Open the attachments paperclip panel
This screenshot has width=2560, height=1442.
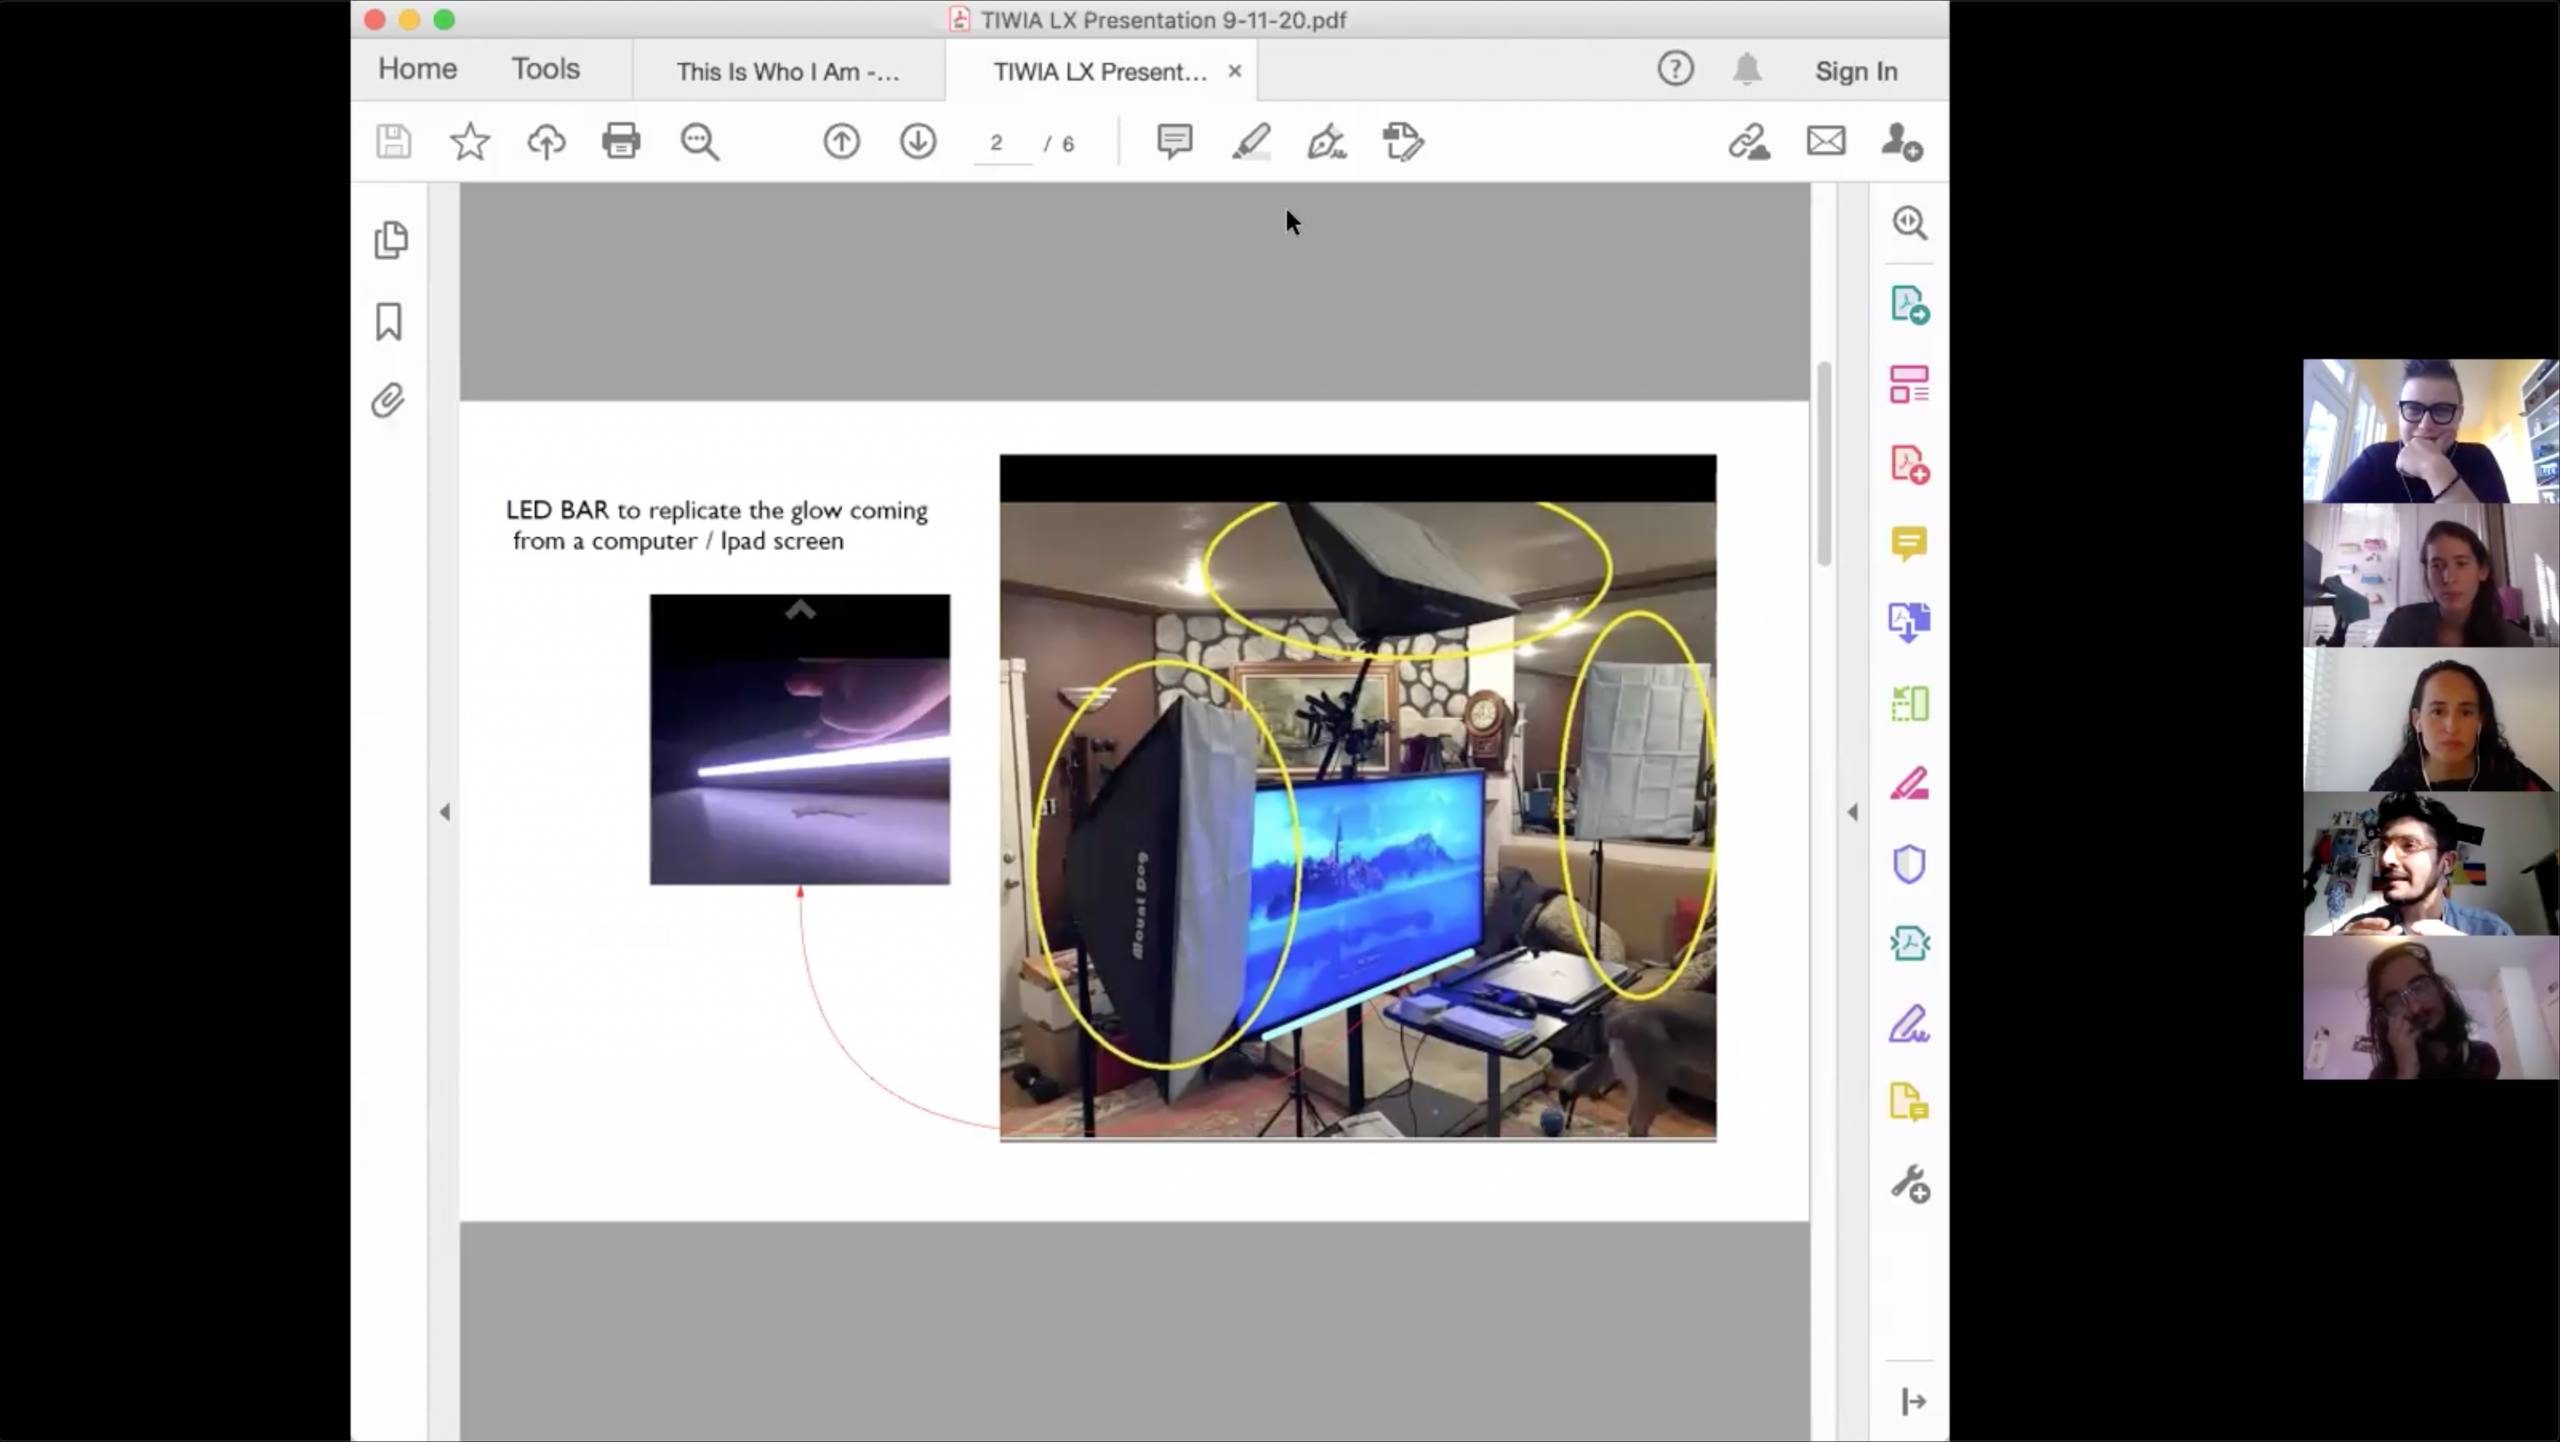[x=389, y=400]
